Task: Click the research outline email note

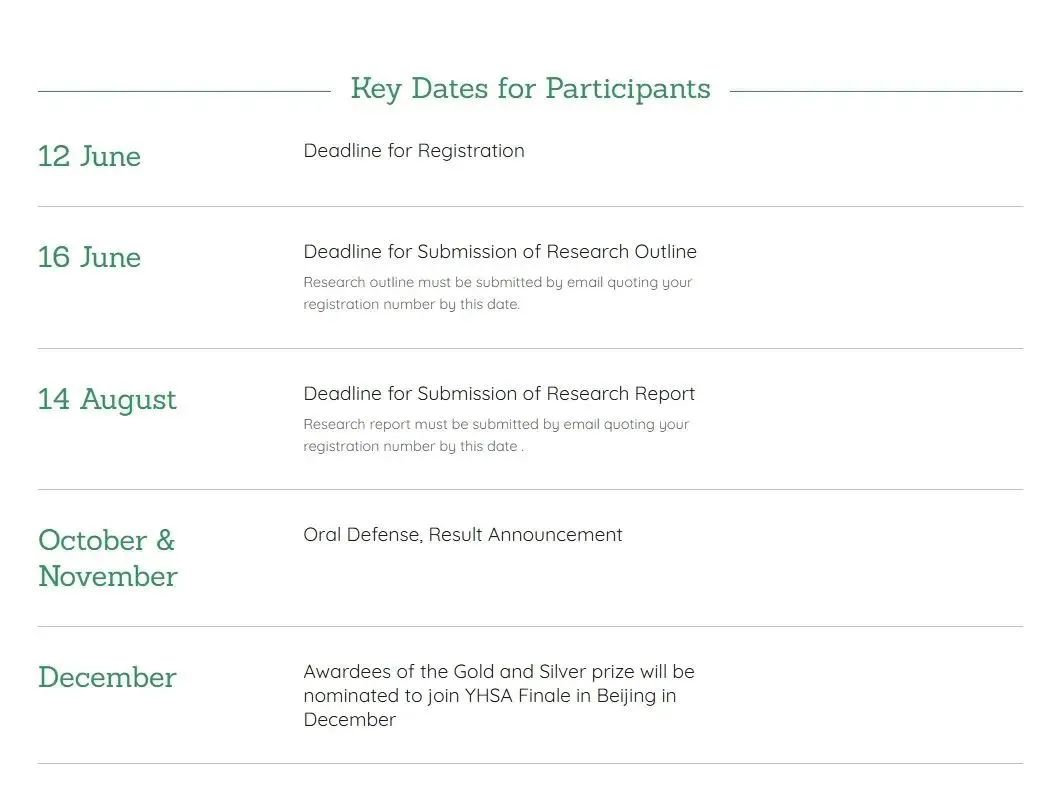Action: click(x=498, y=293)
